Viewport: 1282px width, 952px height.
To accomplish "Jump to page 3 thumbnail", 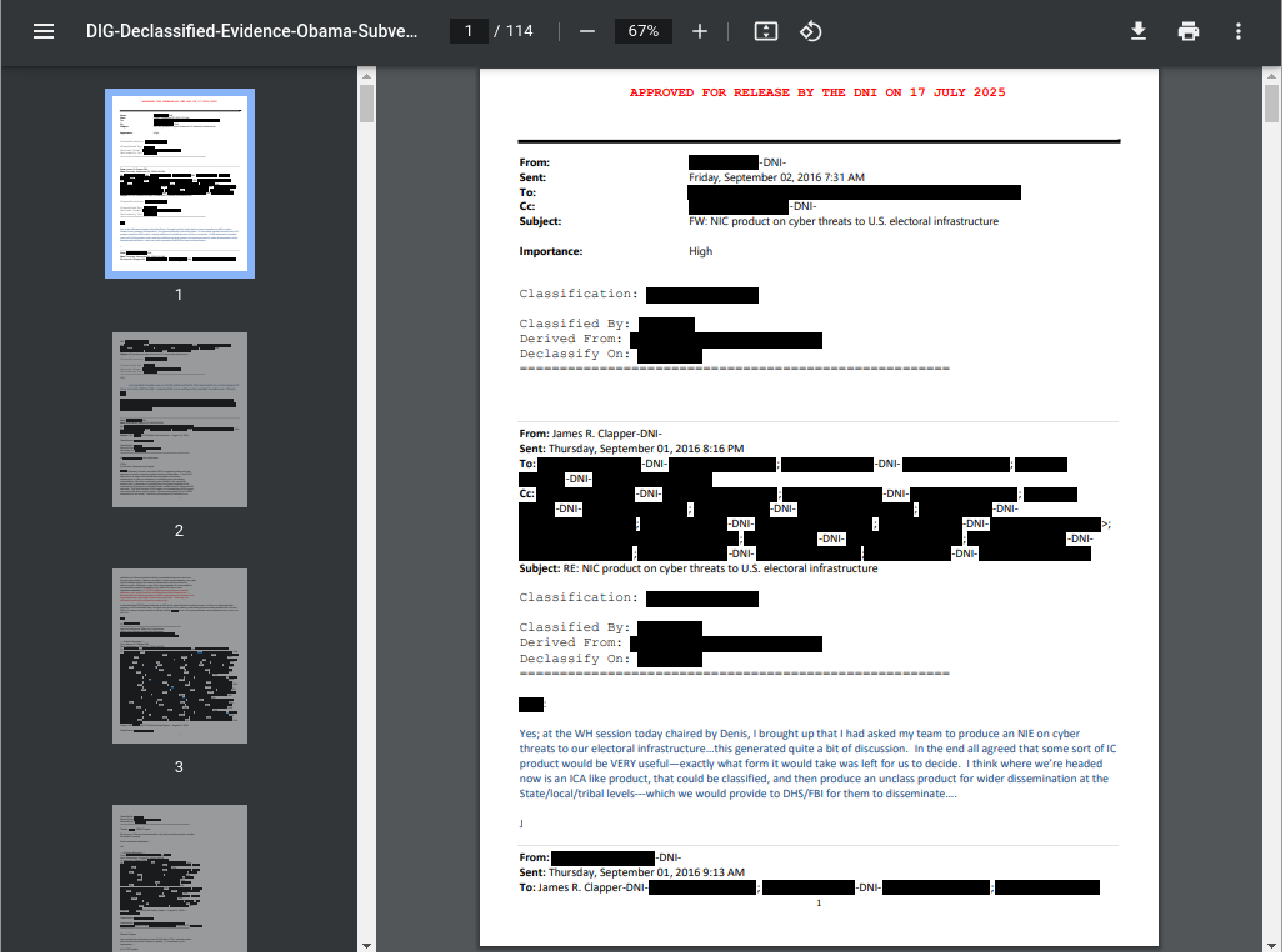I will click(179, 656).
